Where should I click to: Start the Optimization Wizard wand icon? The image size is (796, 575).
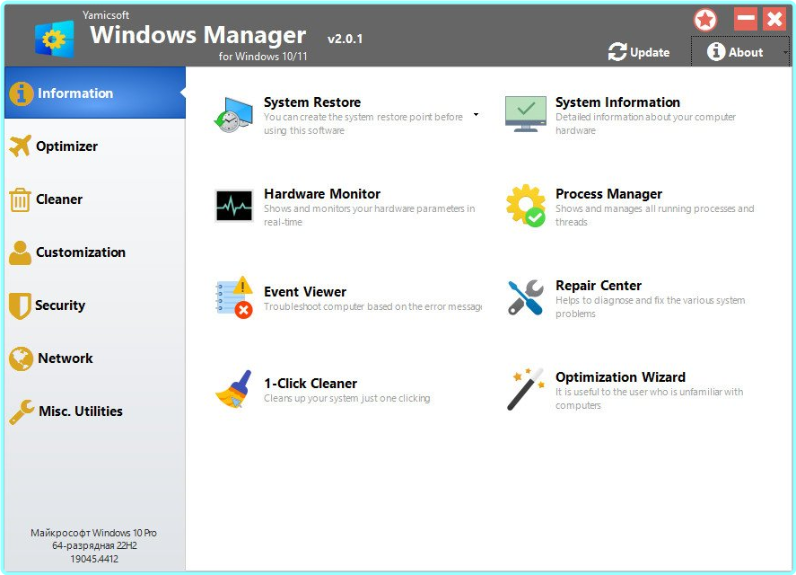[x=525, y=390]
